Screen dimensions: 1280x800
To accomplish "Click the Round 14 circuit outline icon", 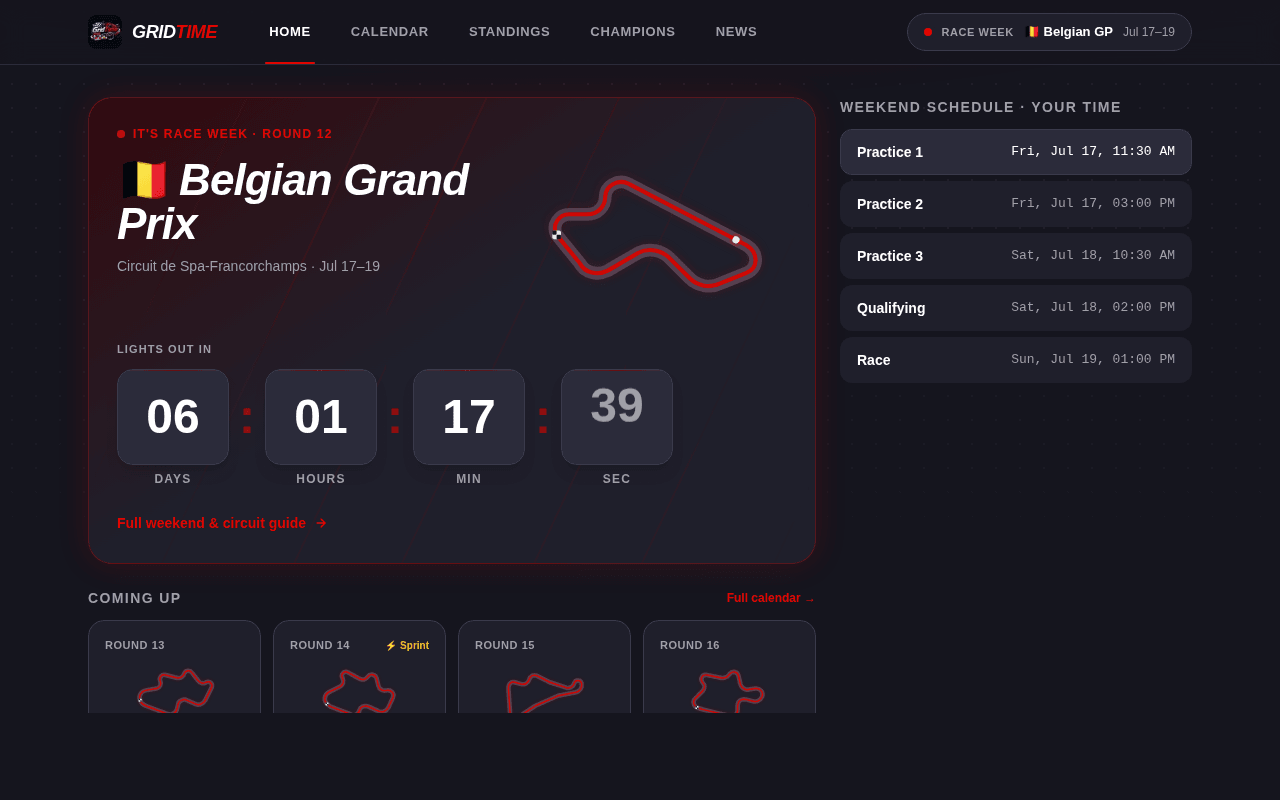I will tap(359, 691).
